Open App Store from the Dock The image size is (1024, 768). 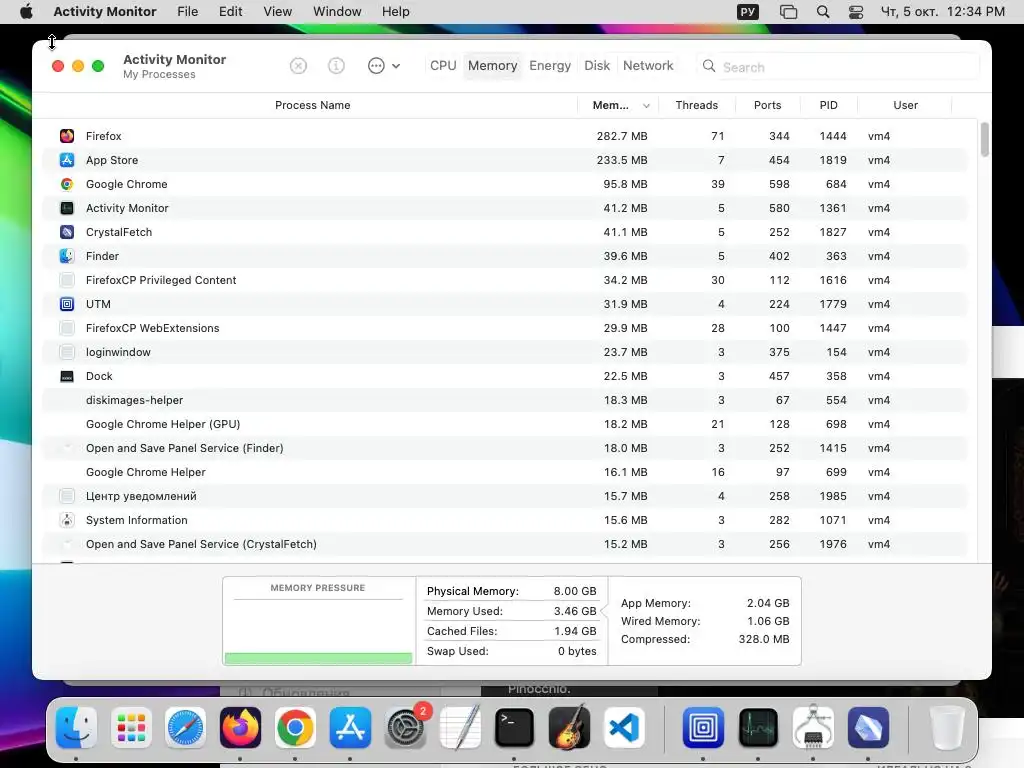pyautogui.click(x=350, y=728)
